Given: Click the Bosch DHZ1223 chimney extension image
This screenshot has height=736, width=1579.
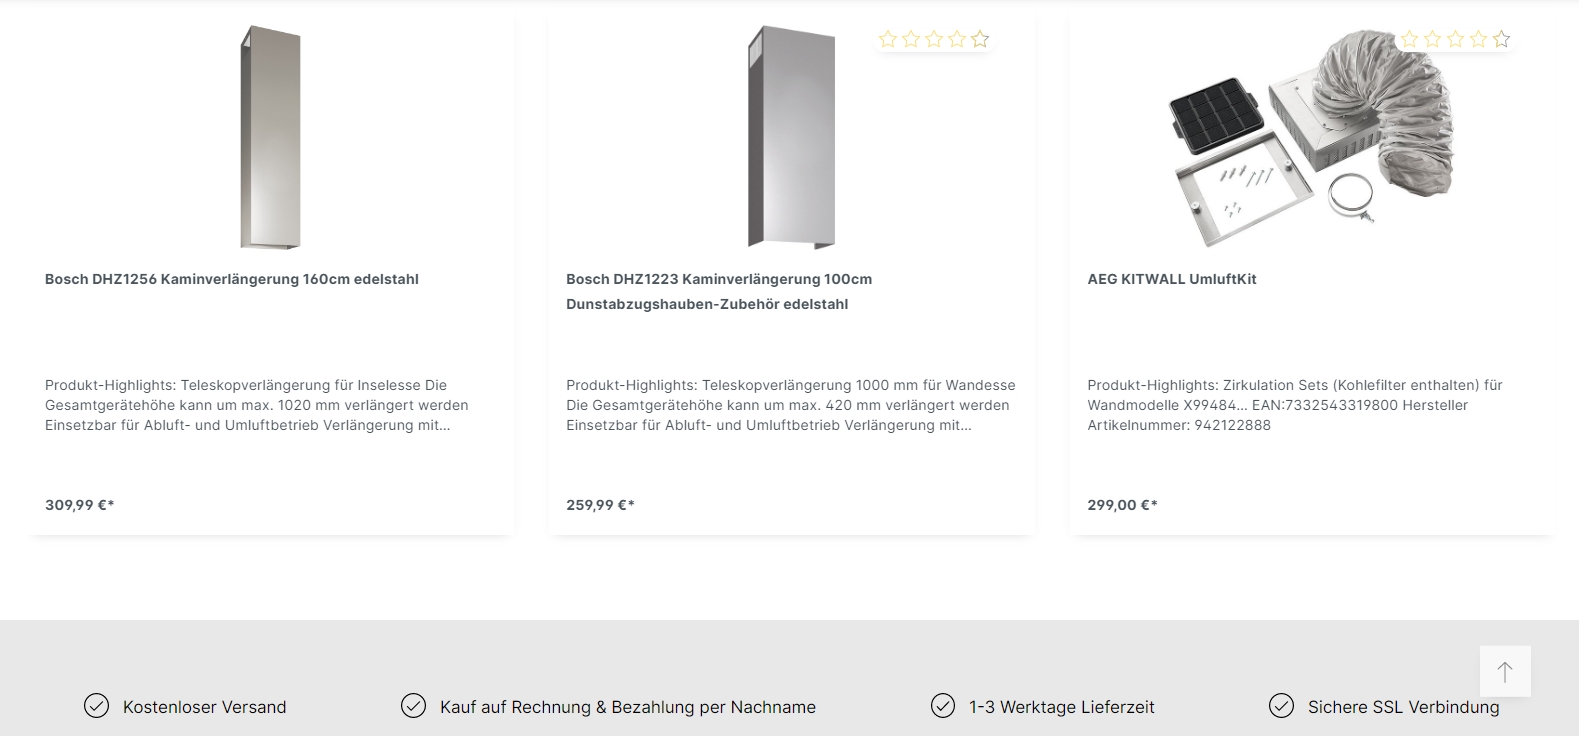Looking at the screenshot, I should (x=791, y=137).
